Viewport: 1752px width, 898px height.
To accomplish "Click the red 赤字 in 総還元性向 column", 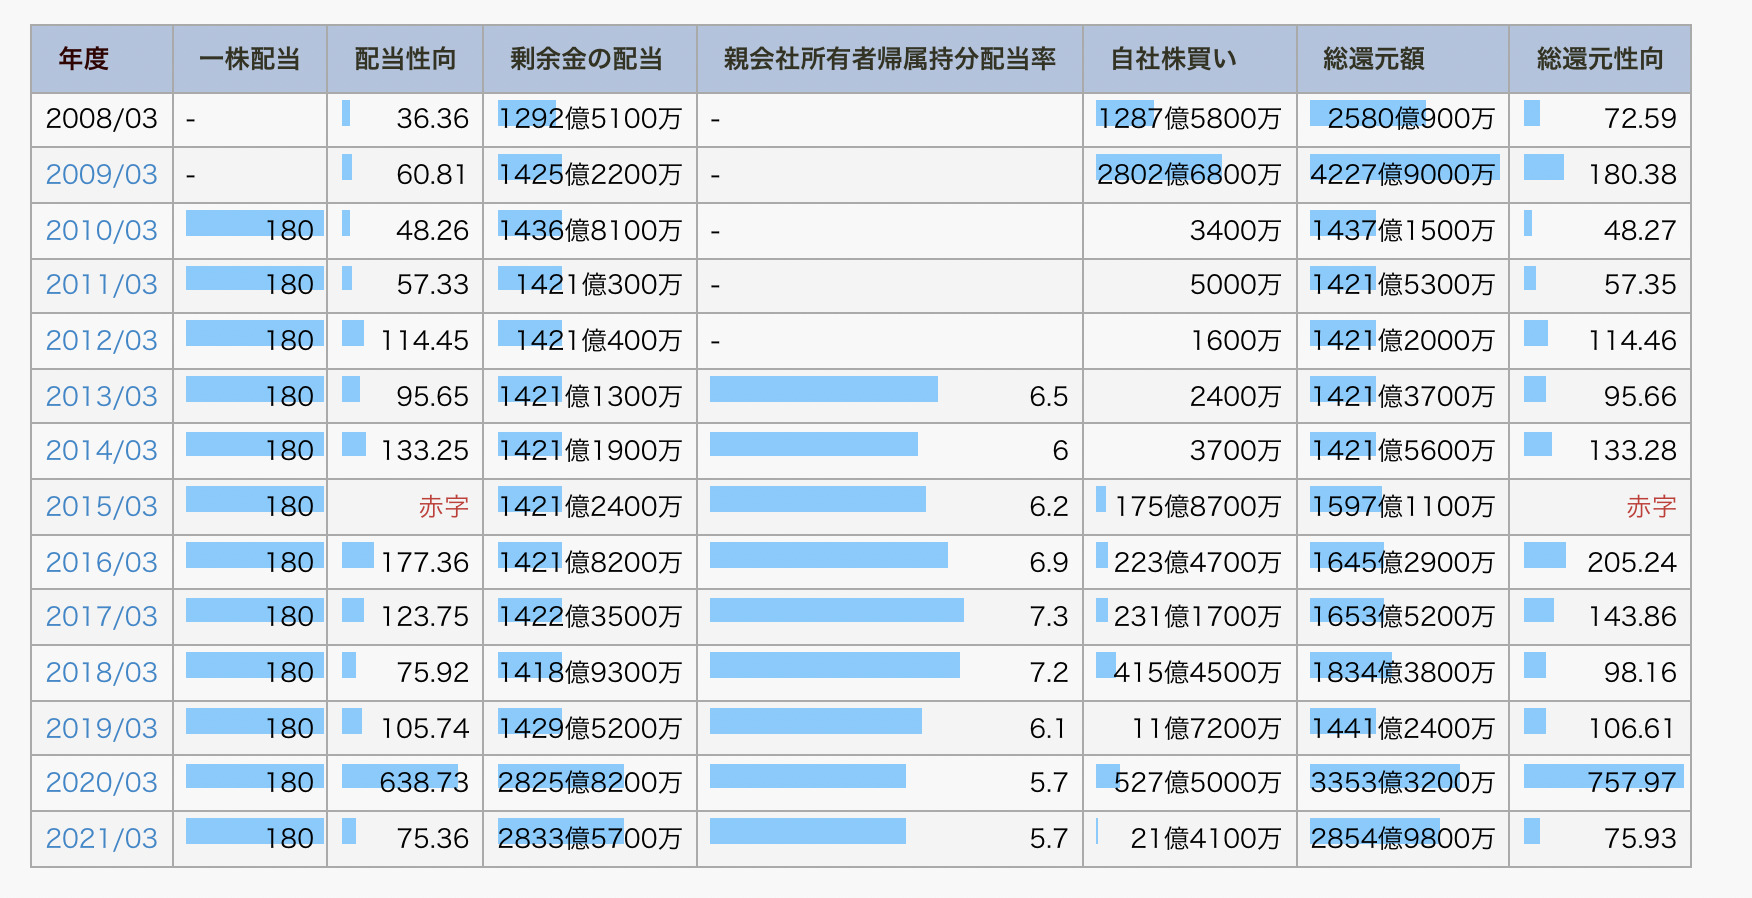I will point(1651,507).
